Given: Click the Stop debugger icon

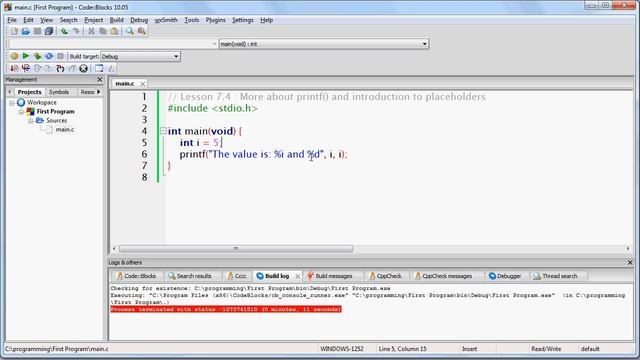Looking at the screenshot, I should tap(84, 69).
